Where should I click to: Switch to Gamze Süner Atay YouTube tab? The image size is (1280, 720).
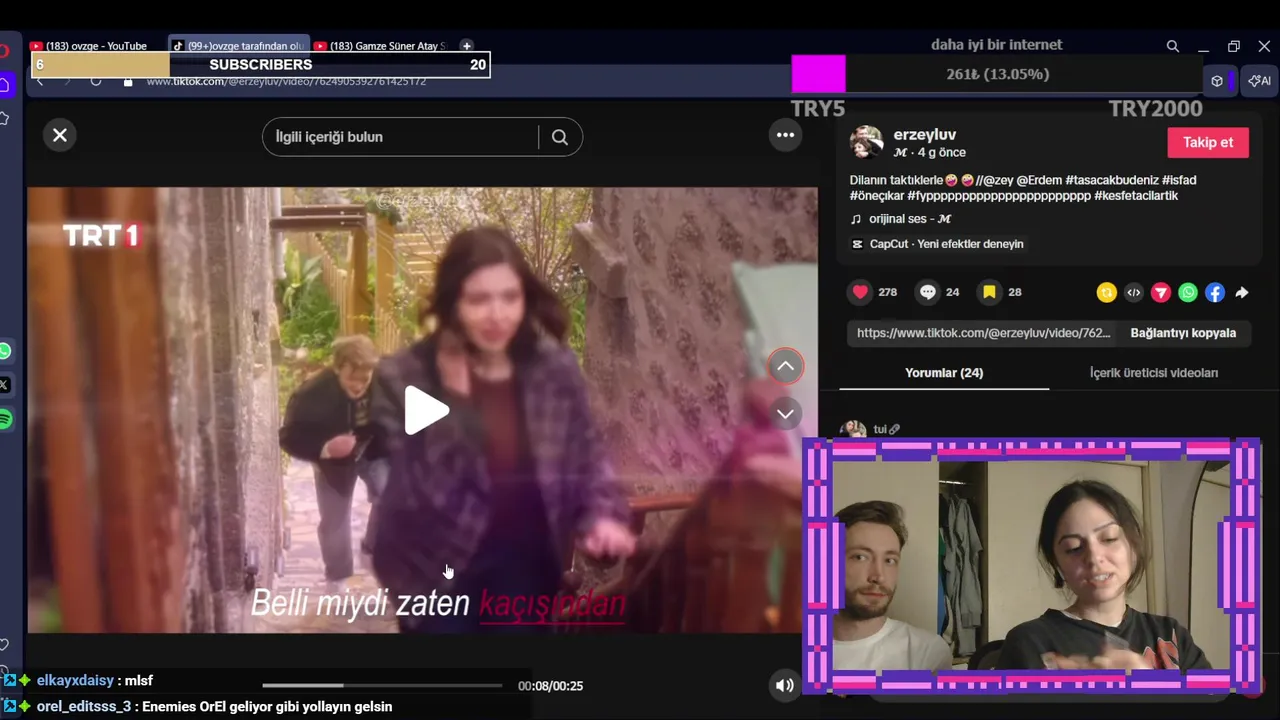point(382,46)
